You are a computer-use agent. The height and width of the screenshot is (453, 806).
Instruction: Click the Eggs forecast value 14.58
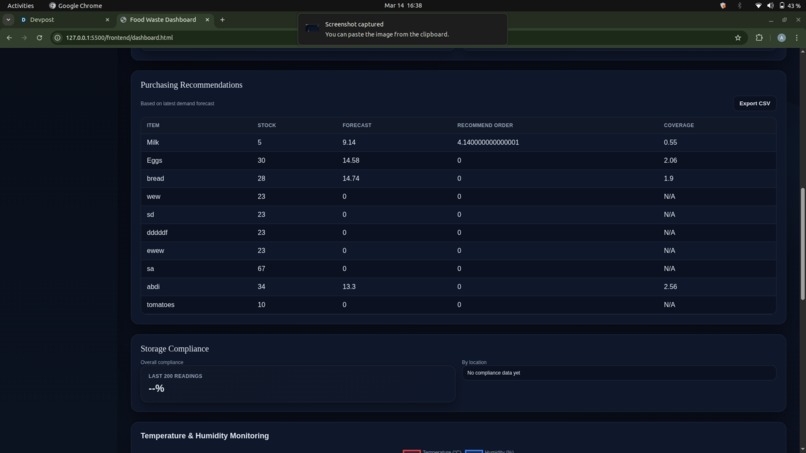[351, 160]
